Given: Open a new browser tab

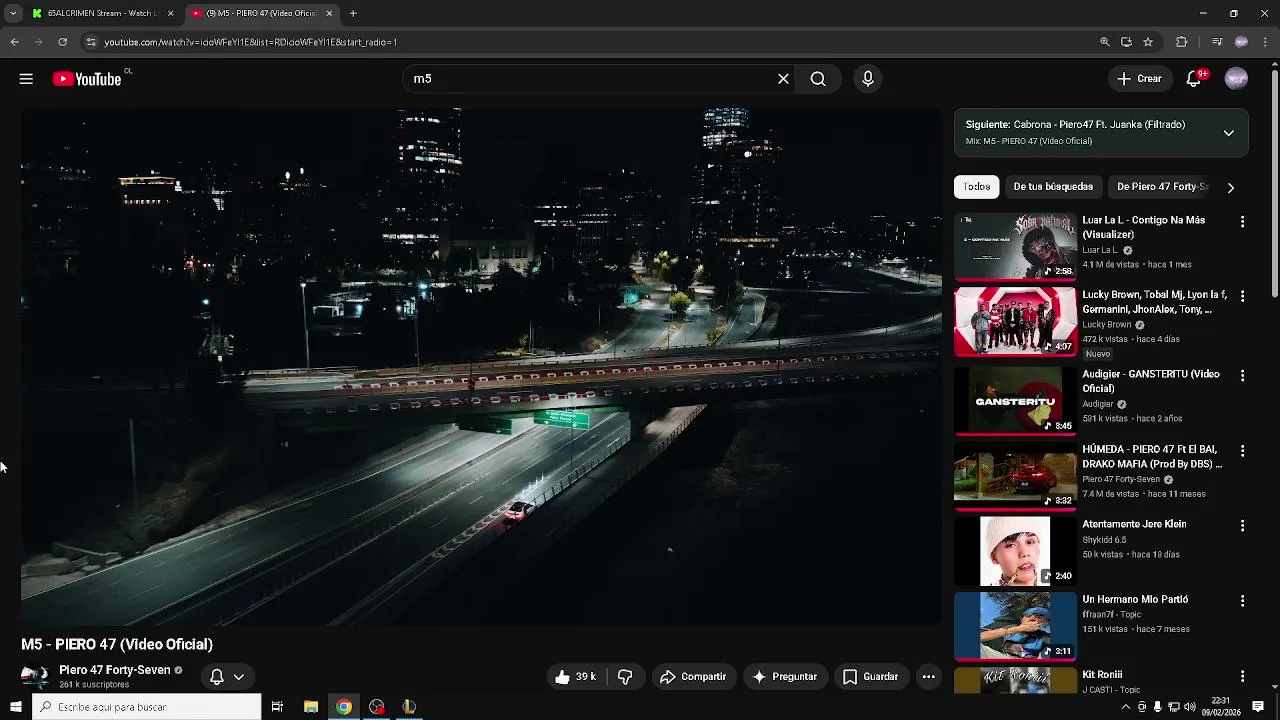Looking at the screenshot, I should 353,13.
